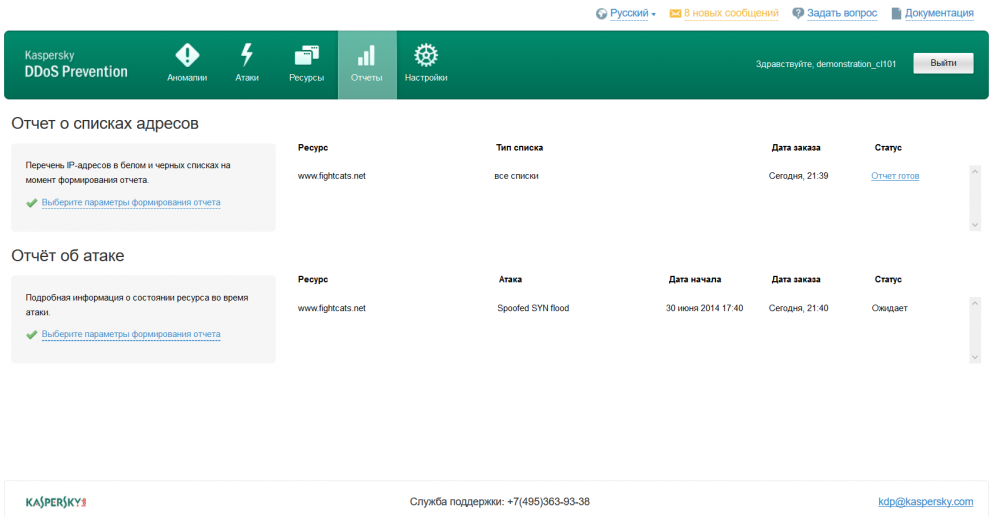This screenshot has width=1000, height=517.
Task: Click www.fightcats.net in attack report table
Action: (332, 308)
